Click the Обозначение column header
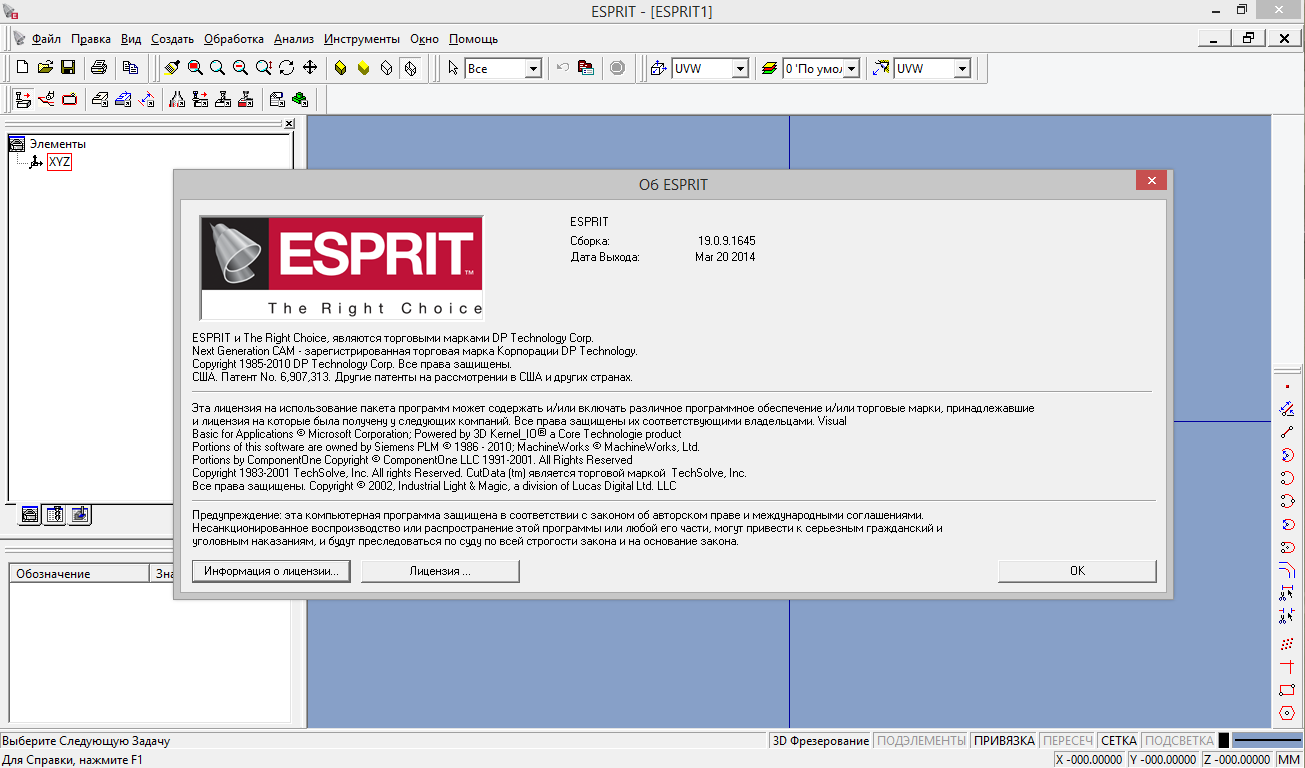The height and width of the screenshot is (768, 1305). tap(78, 573)
